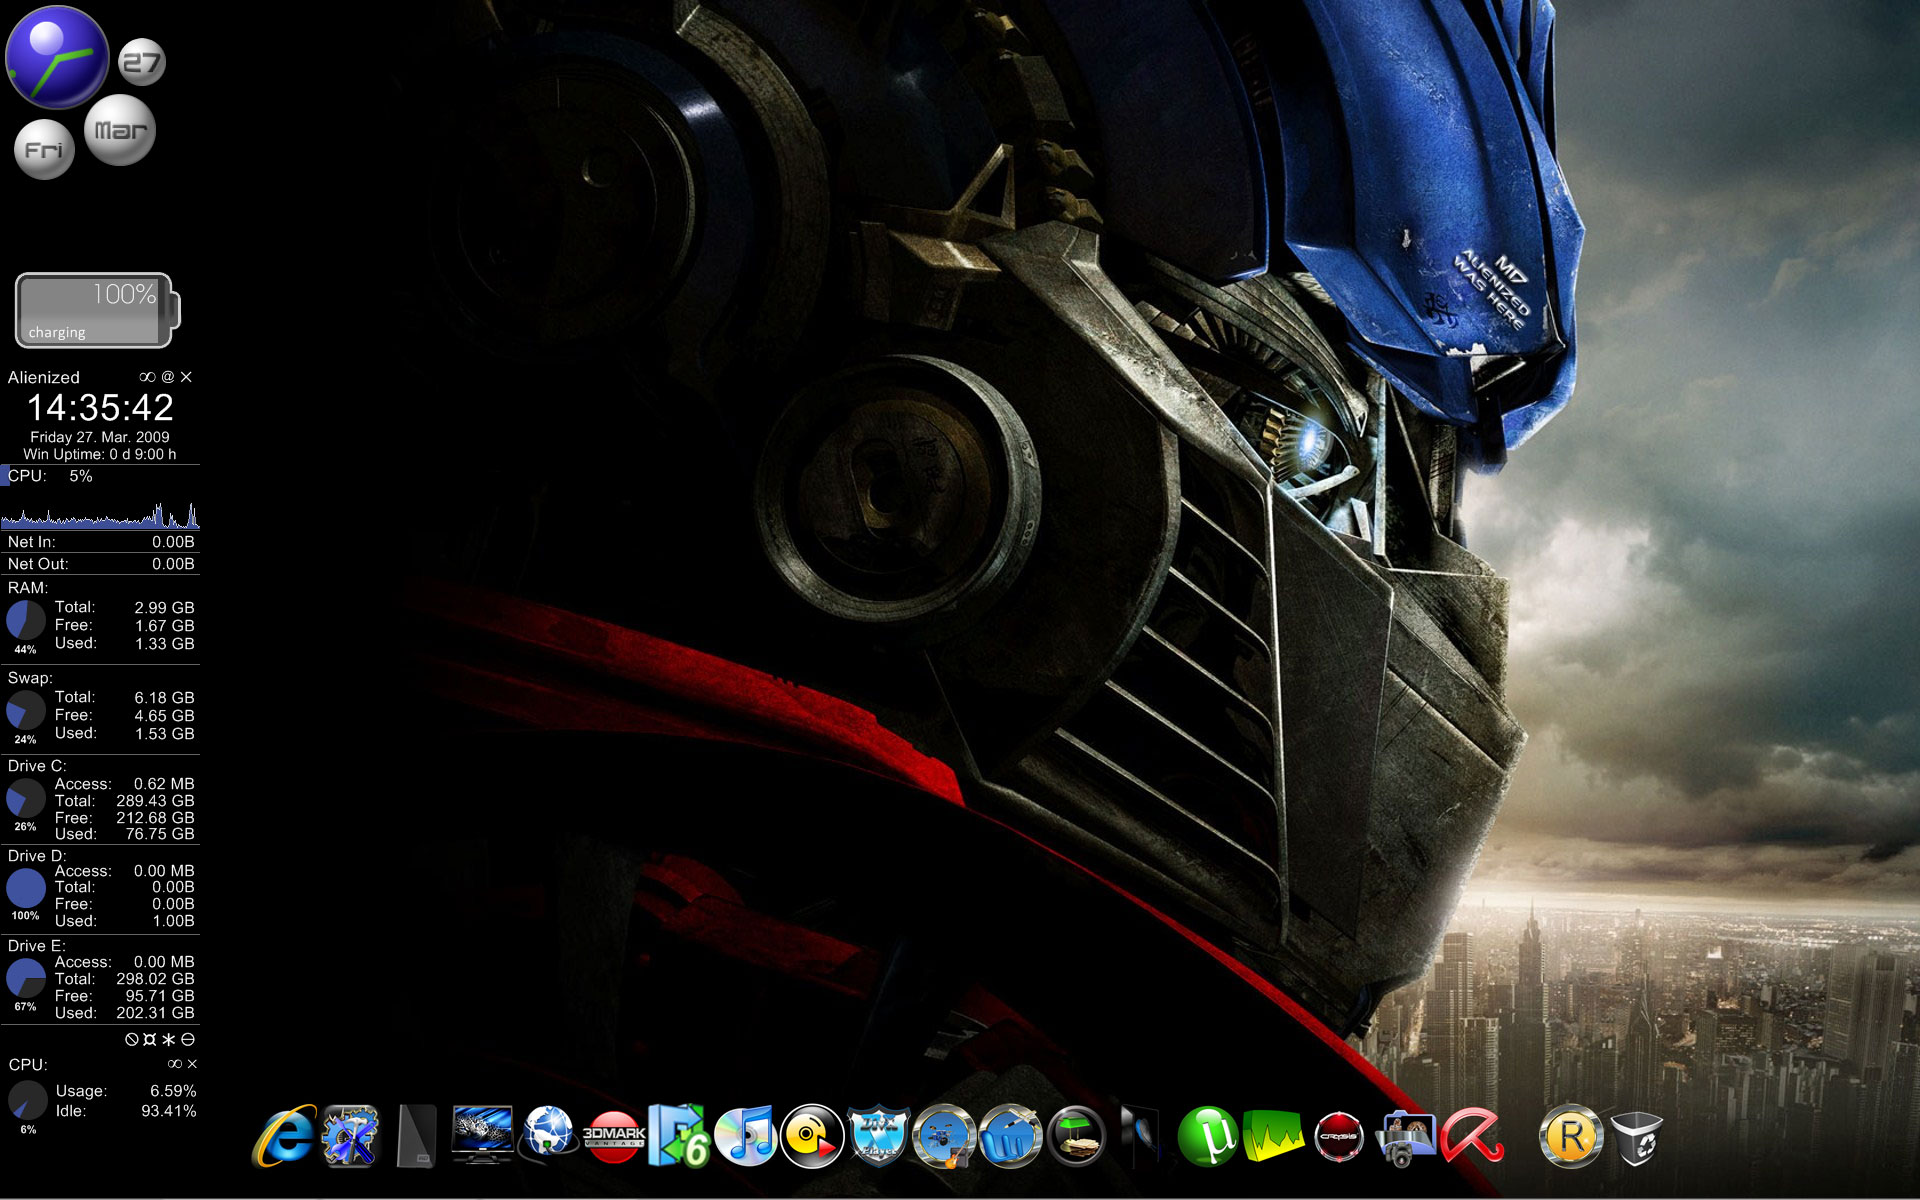
Task: Click Drive E used value 202.31 GB
Action: pyautogui.click(x=155, y=1013)
